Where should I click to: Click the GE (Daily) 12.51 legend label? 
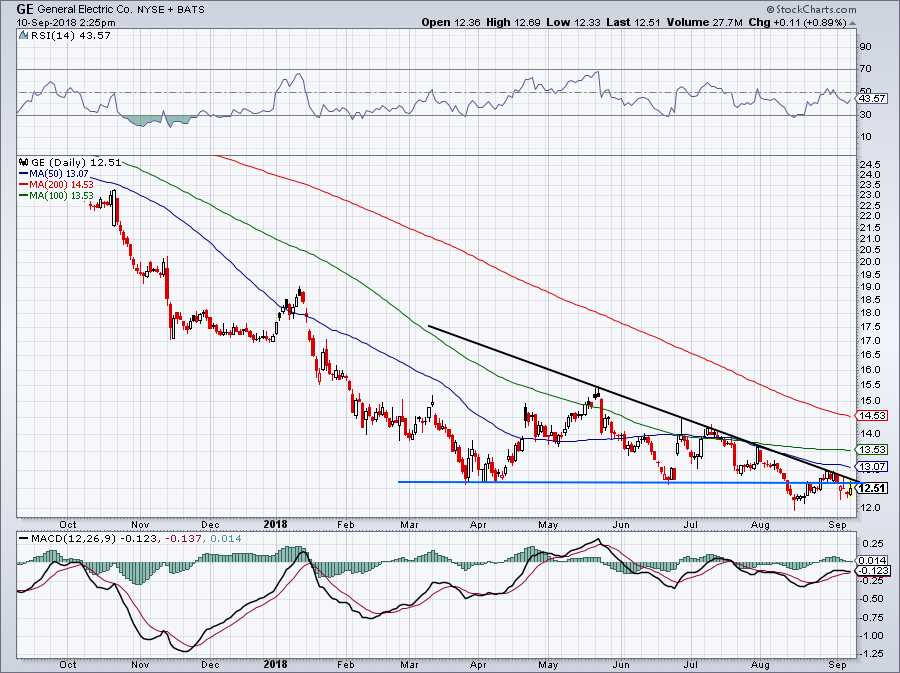pyautogui.click(x=76, y=162)
